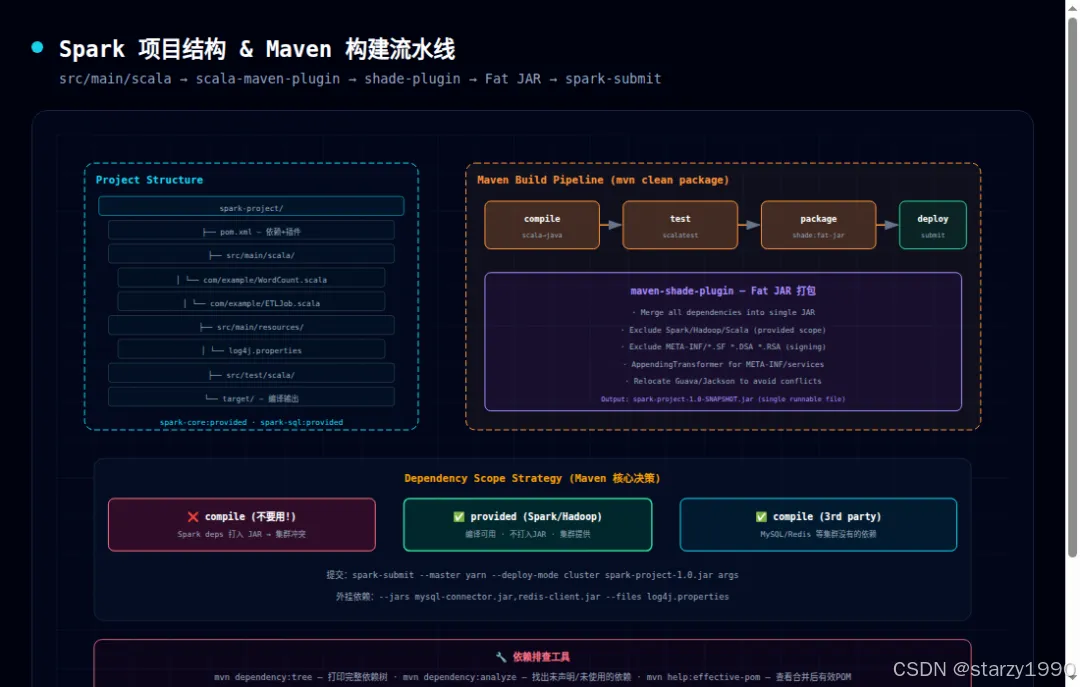1080x687 pixels.
Task: Click the 'Dependency Scope Strategy' heading
Action: click(x=532, y=478)
